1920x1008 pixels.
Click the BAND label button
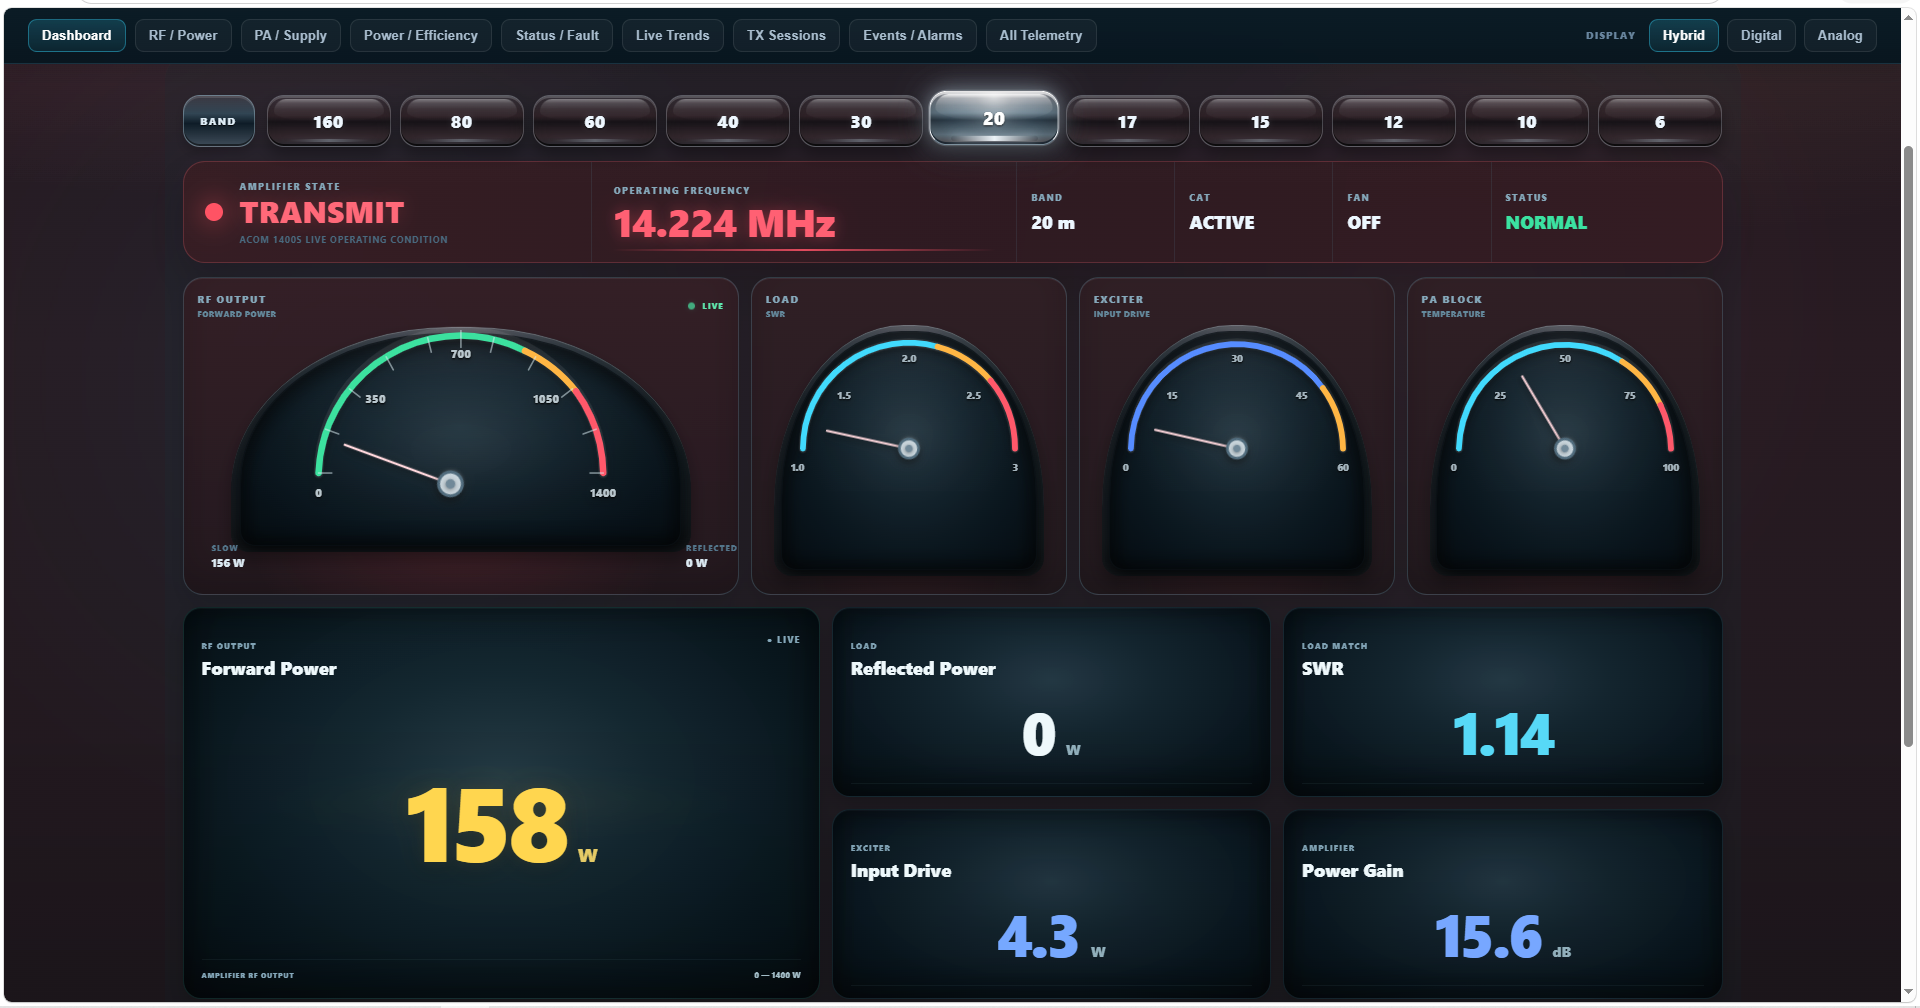[218, 121]
